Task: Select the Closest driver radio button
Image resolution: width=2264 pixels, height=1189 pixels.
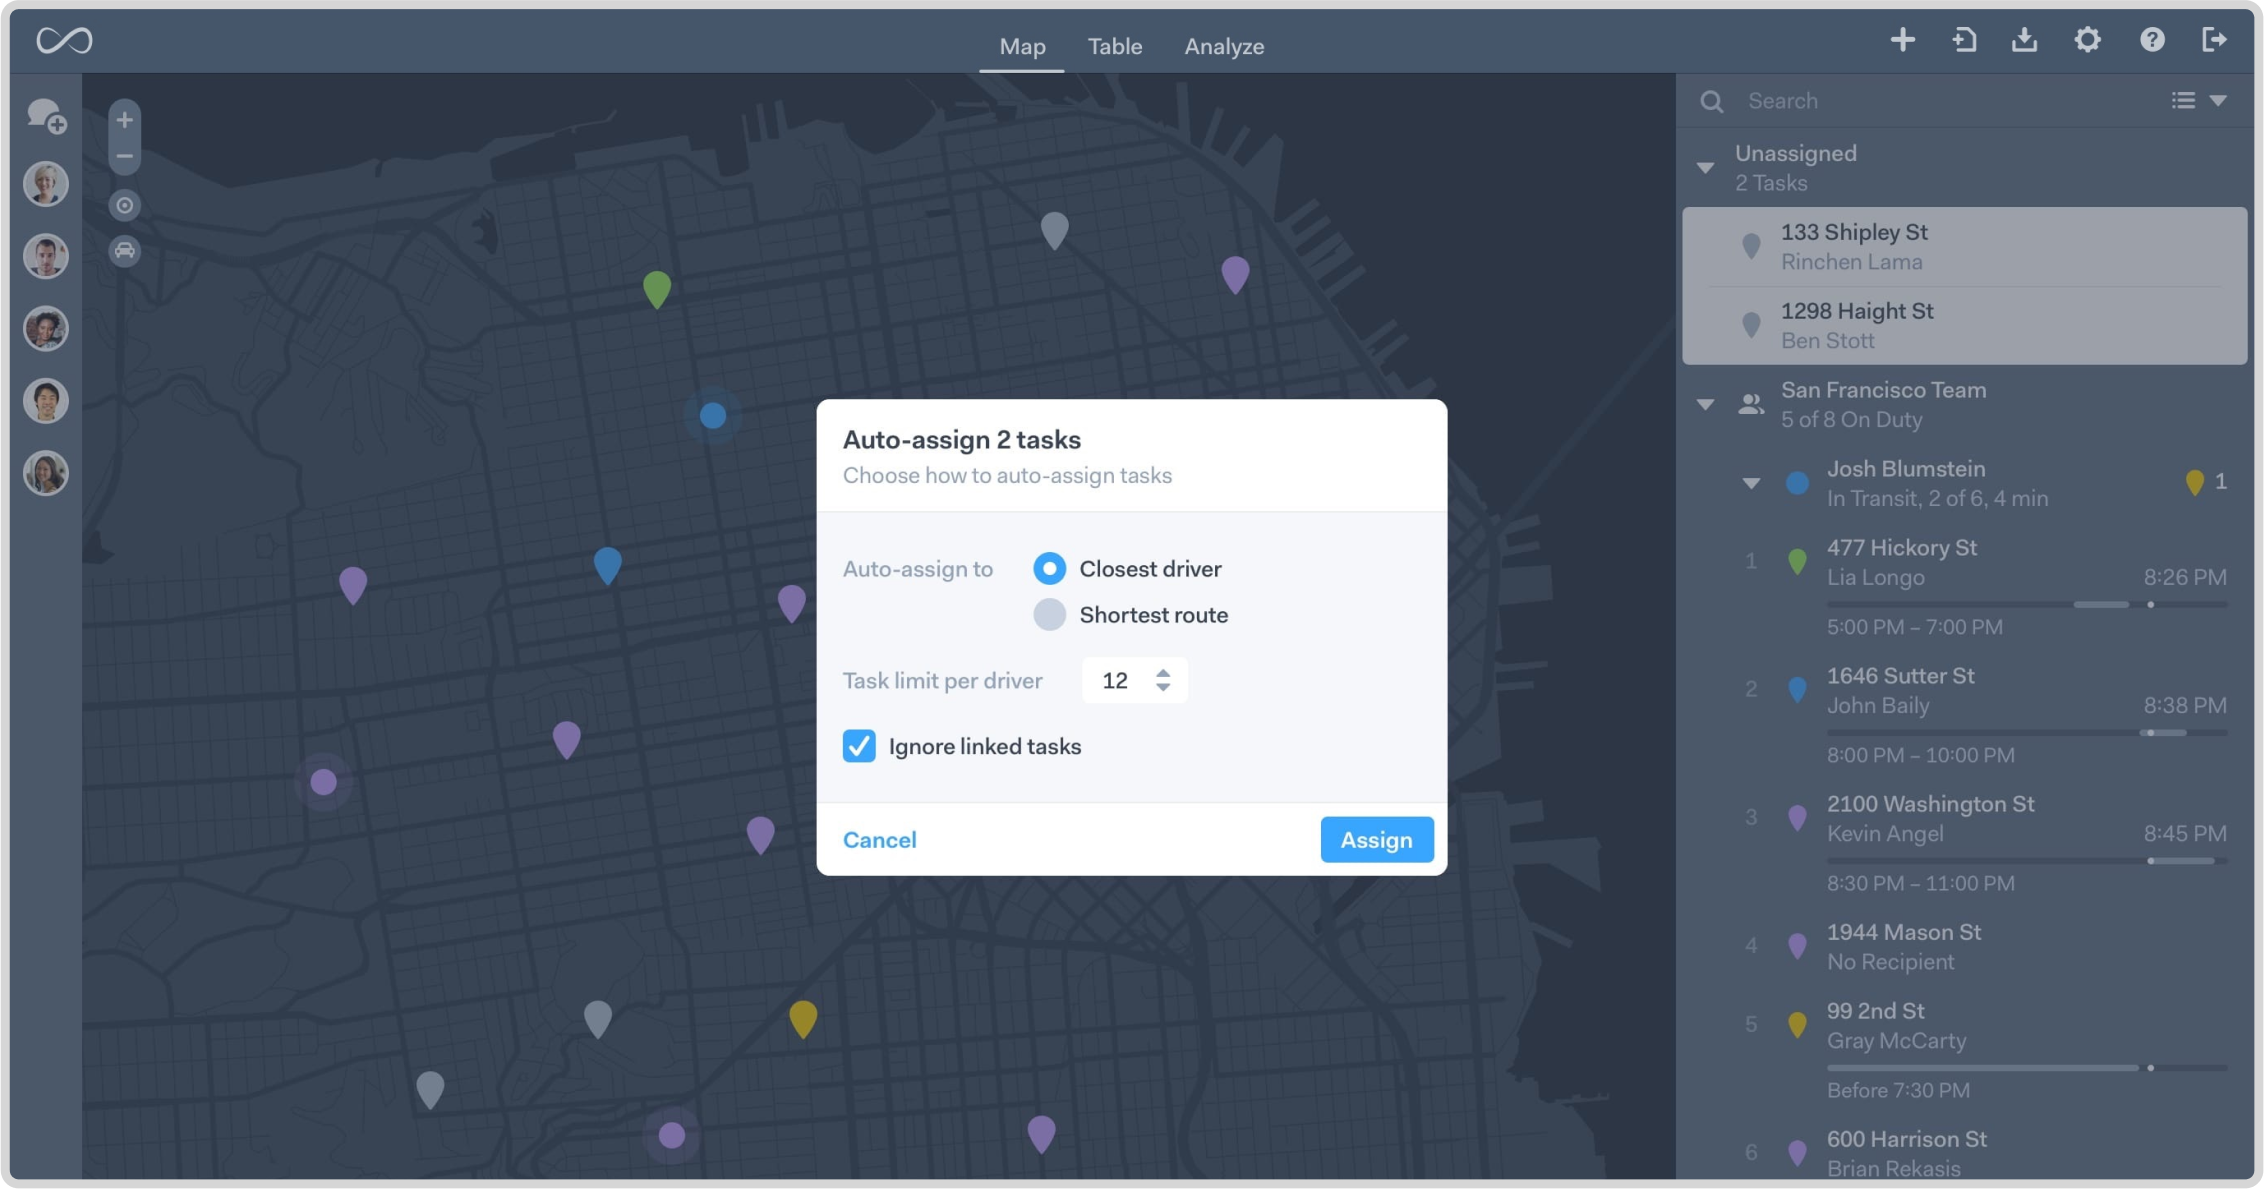Action: click(1047, 568)
